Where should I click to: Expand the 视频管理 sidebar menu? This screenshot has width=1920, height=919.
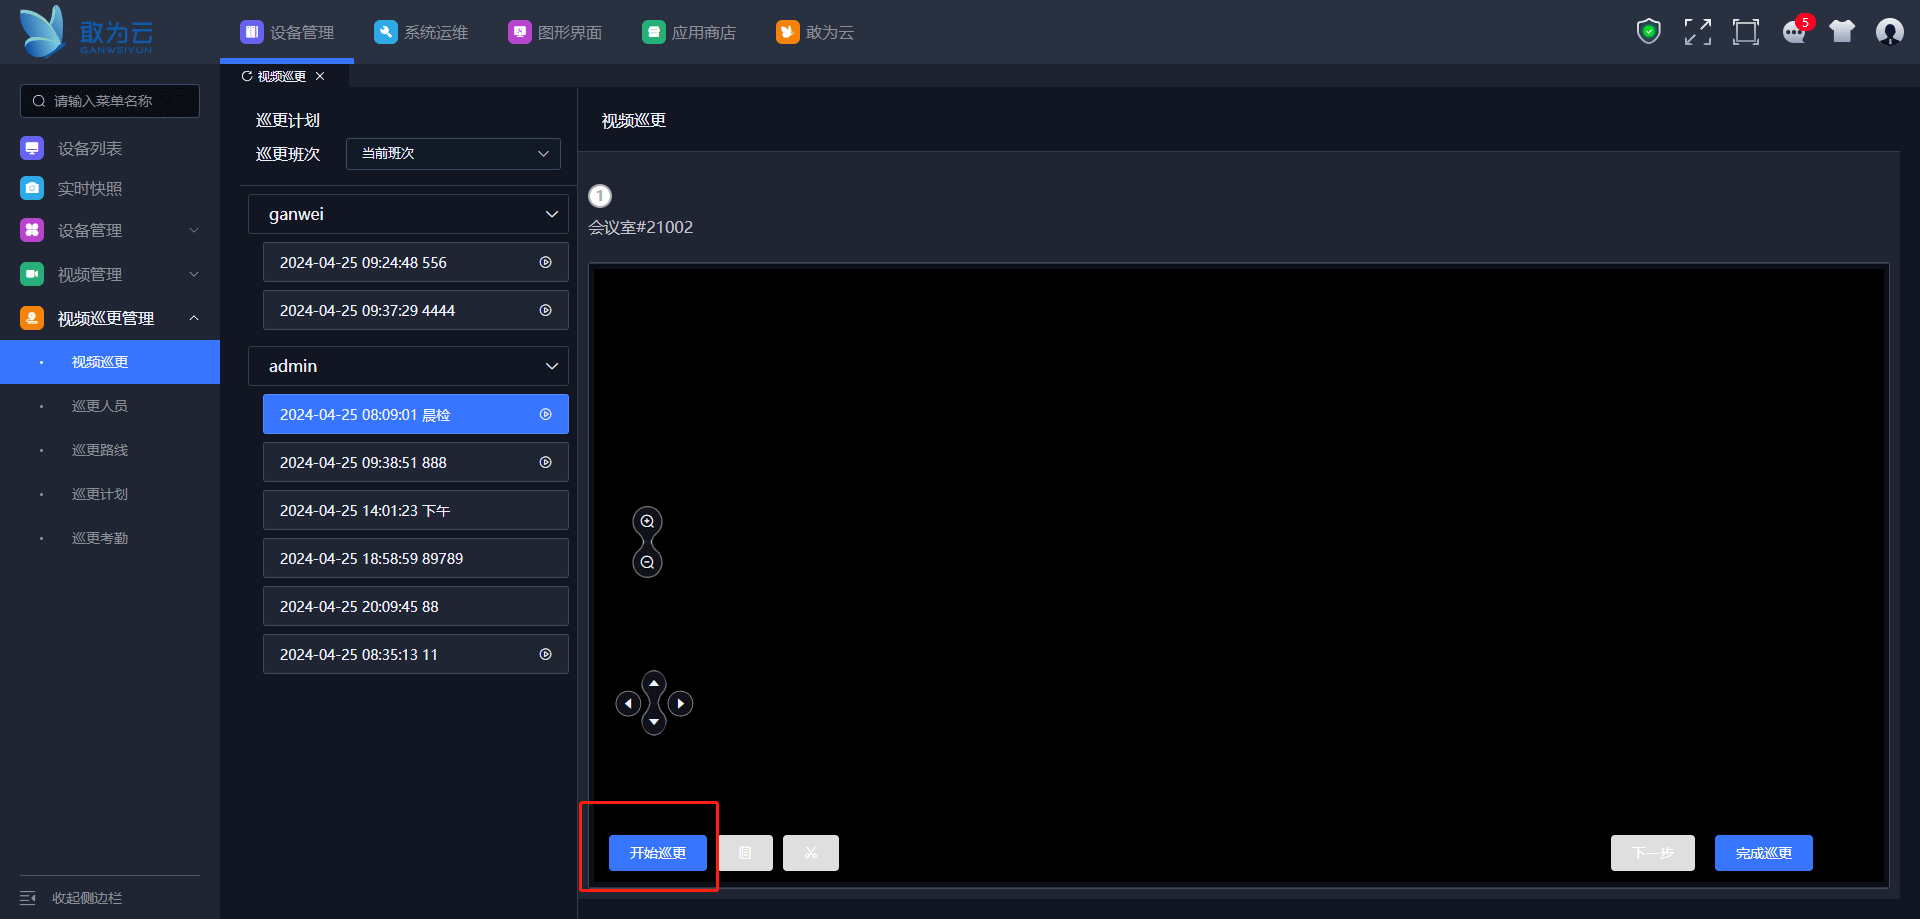[x=110, y=274]
